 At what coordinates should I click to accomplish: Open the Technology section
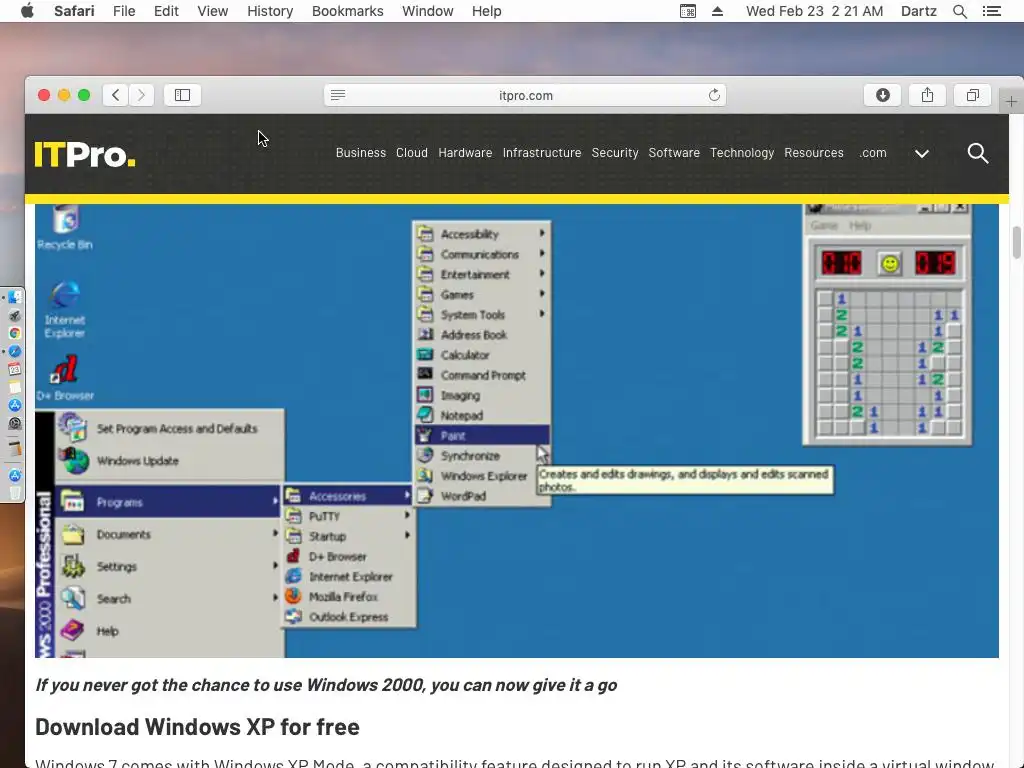point(742,153)
